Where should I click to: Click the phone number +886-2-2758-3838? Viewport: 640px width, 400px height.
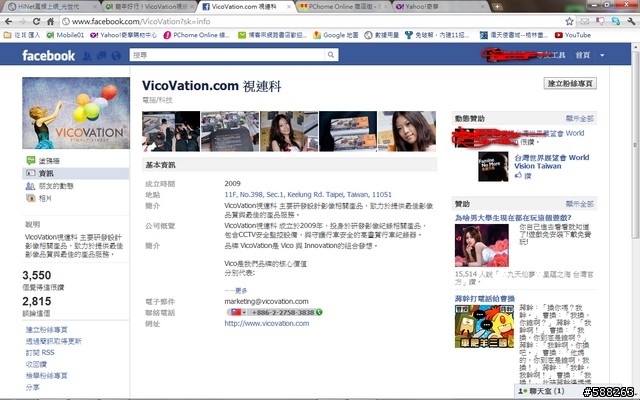pyautogui.click(x=283, y=312)
